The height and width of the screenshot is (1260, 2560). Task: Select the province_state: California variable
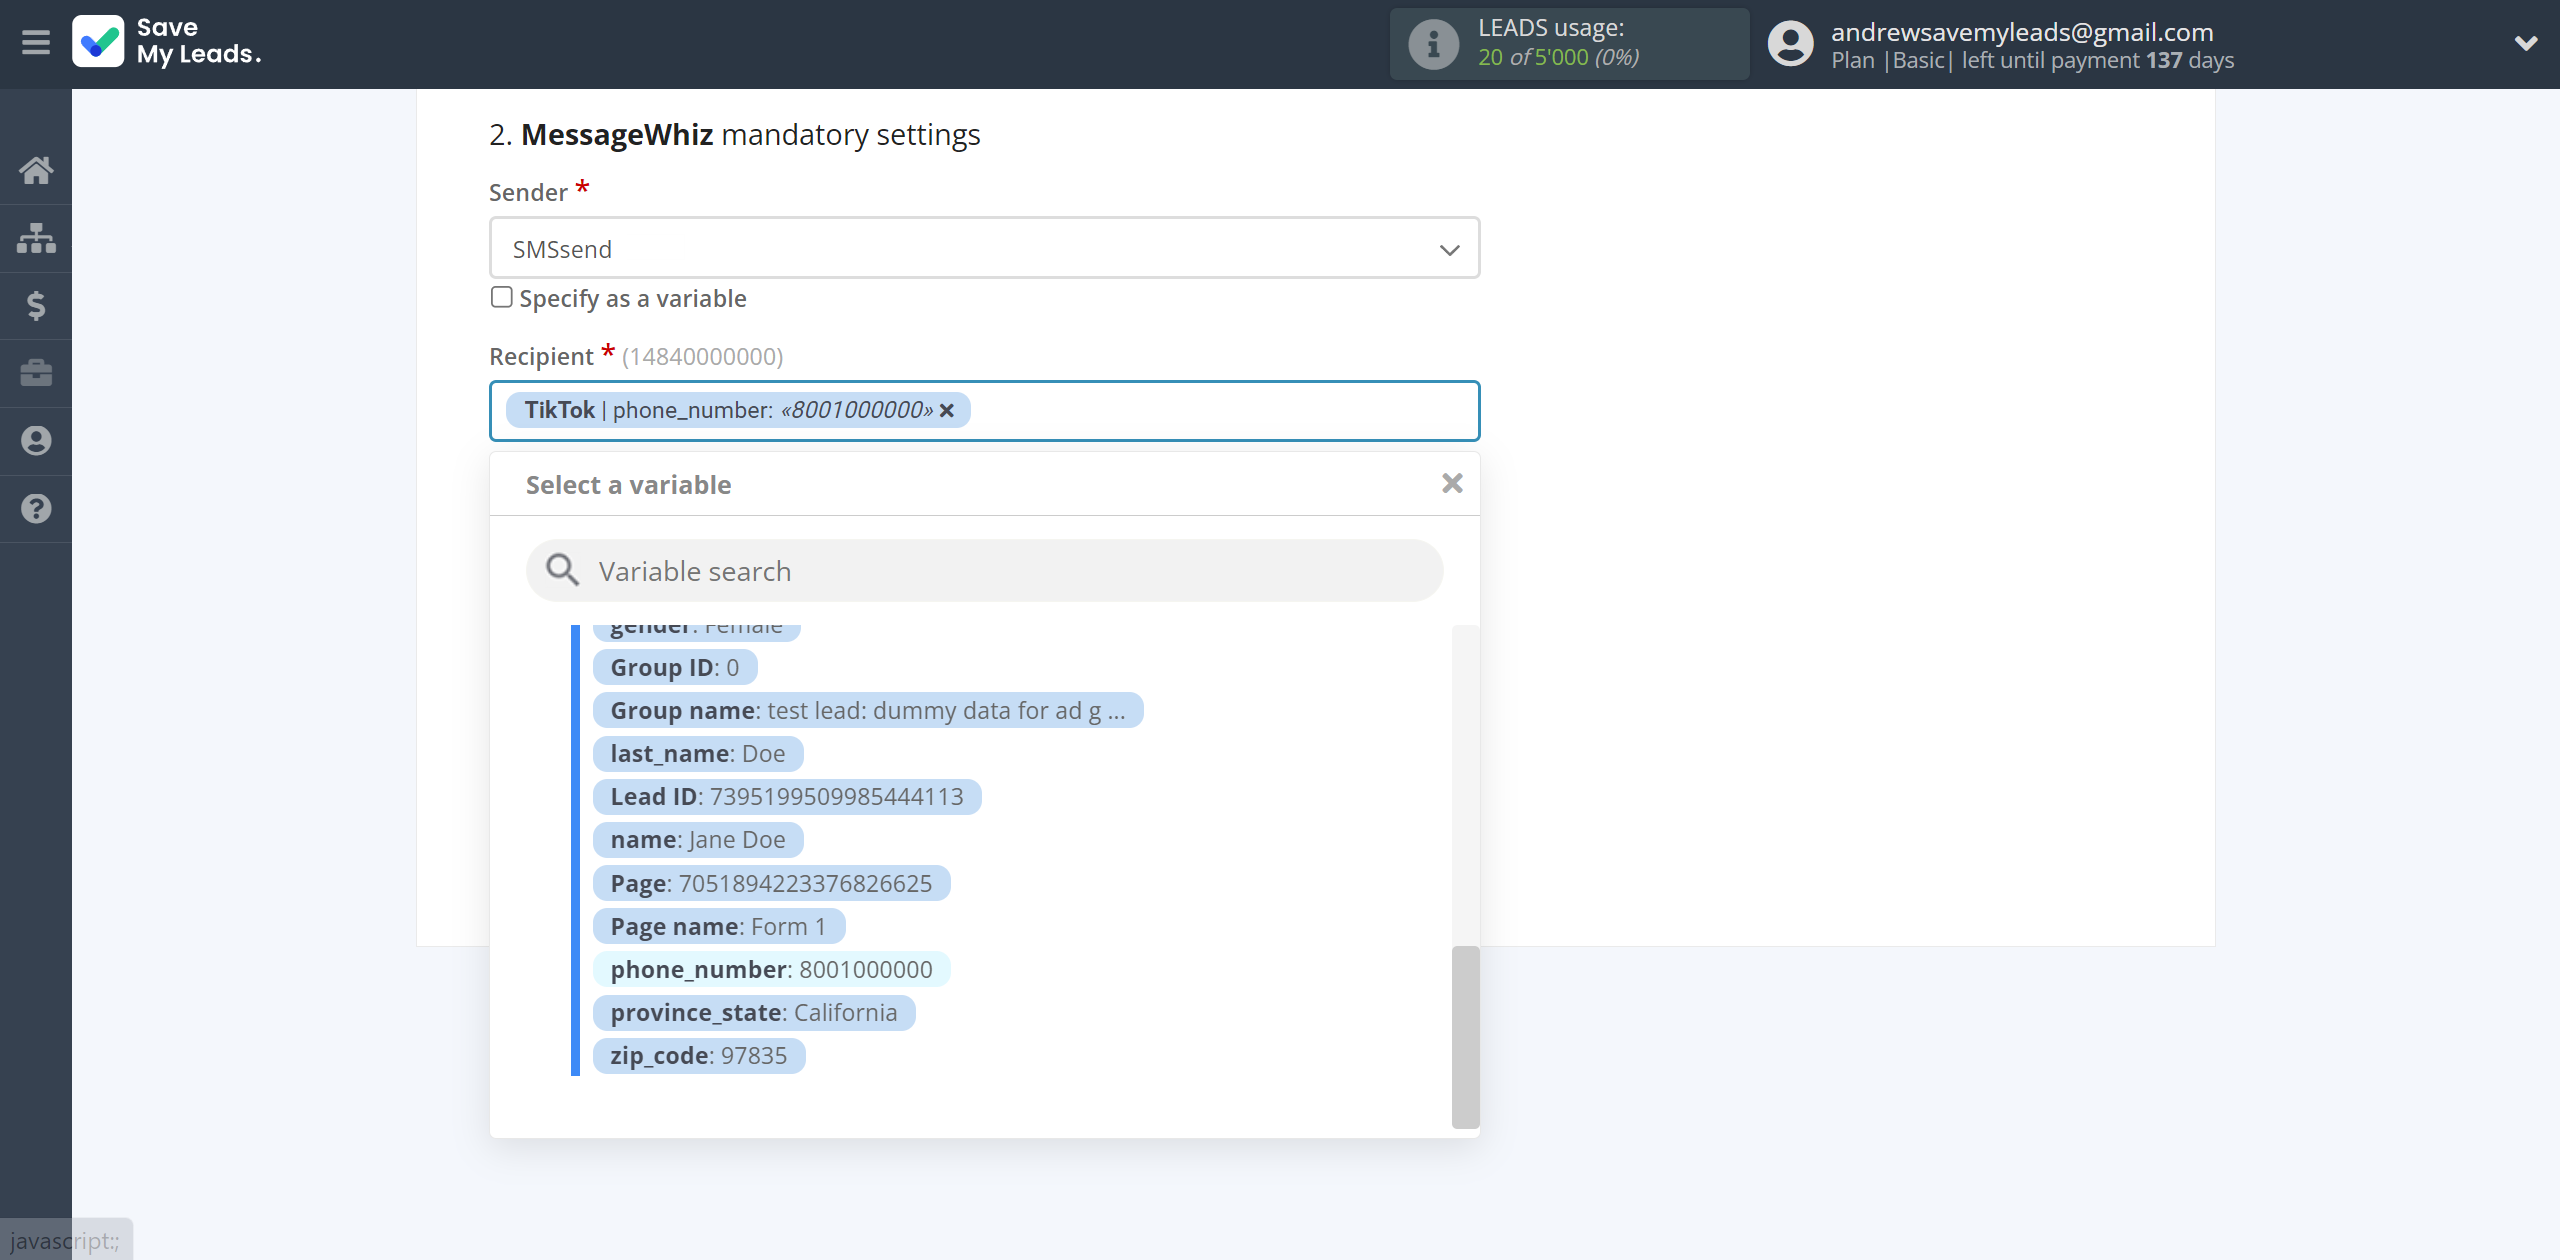pyautogui.click(x=754, y=1012)
